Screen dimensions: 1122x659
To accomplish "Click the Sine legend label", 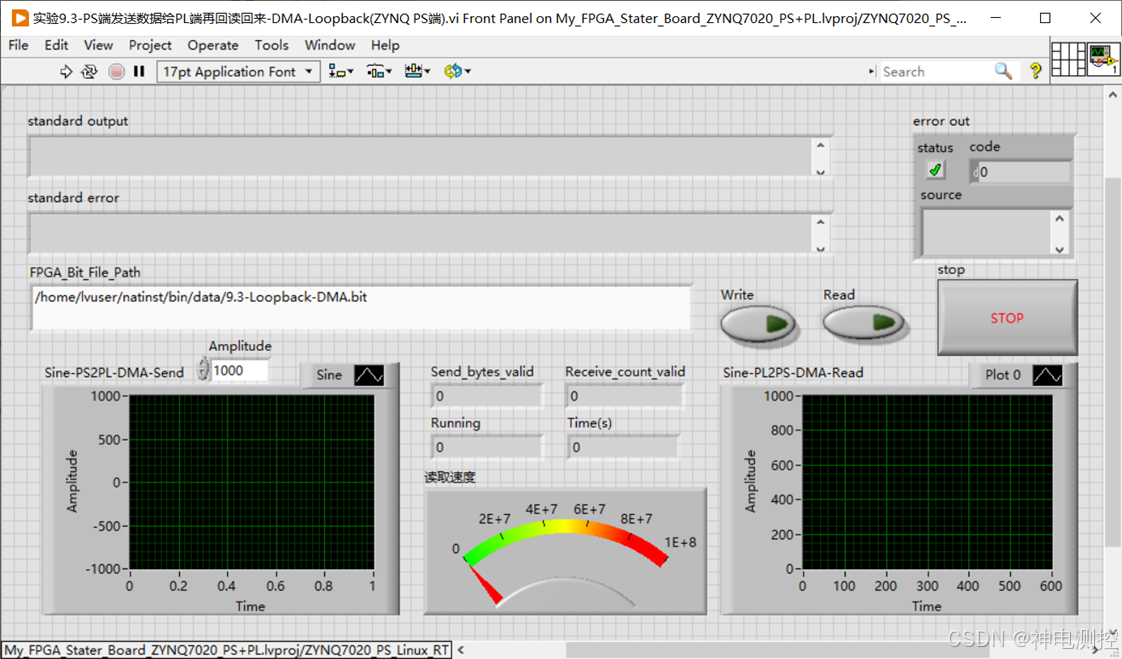I will [x=329, y=375].
